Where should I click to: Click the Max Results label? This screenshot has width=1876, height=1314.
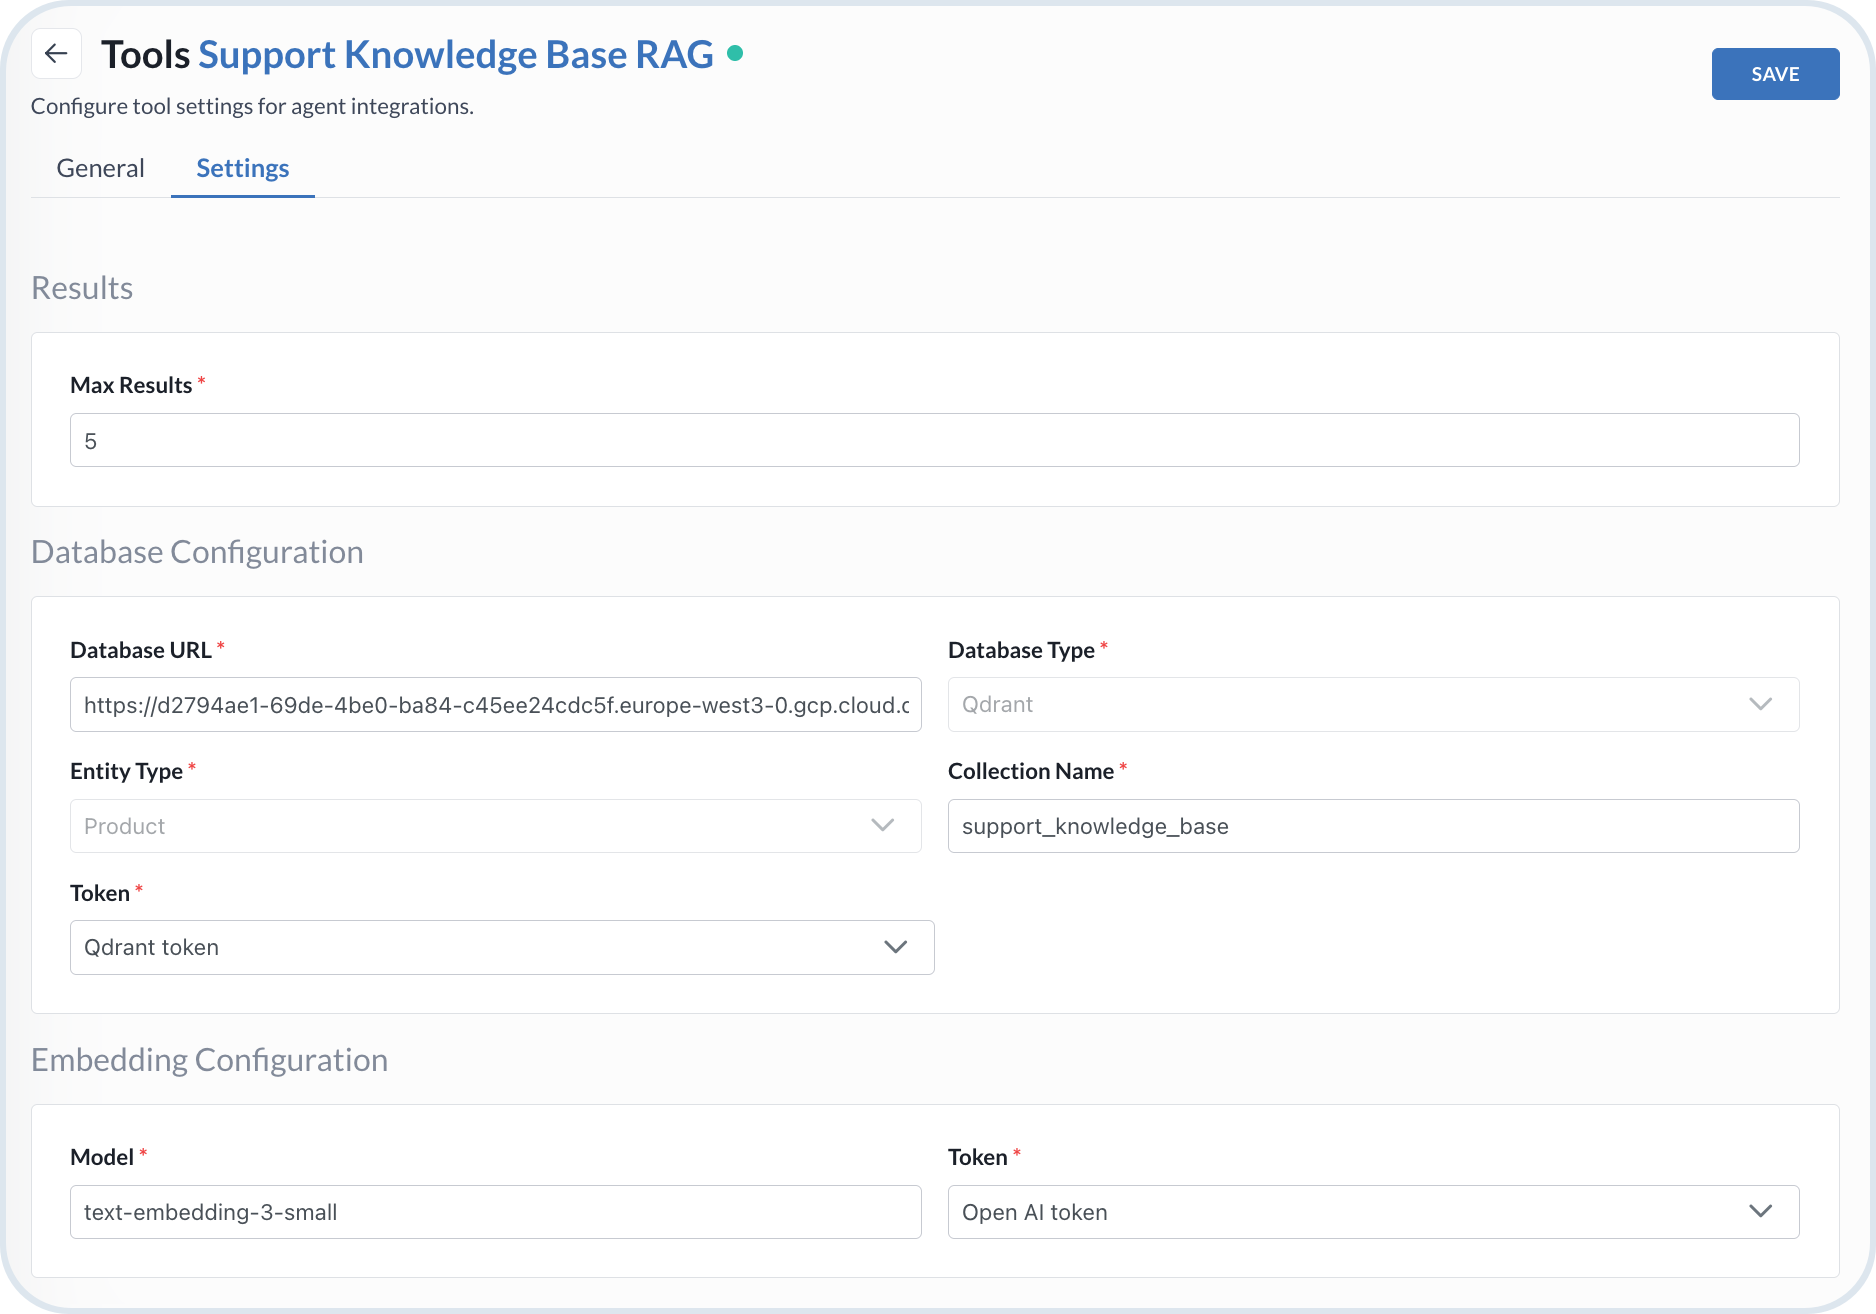click(x=131, y=385)
